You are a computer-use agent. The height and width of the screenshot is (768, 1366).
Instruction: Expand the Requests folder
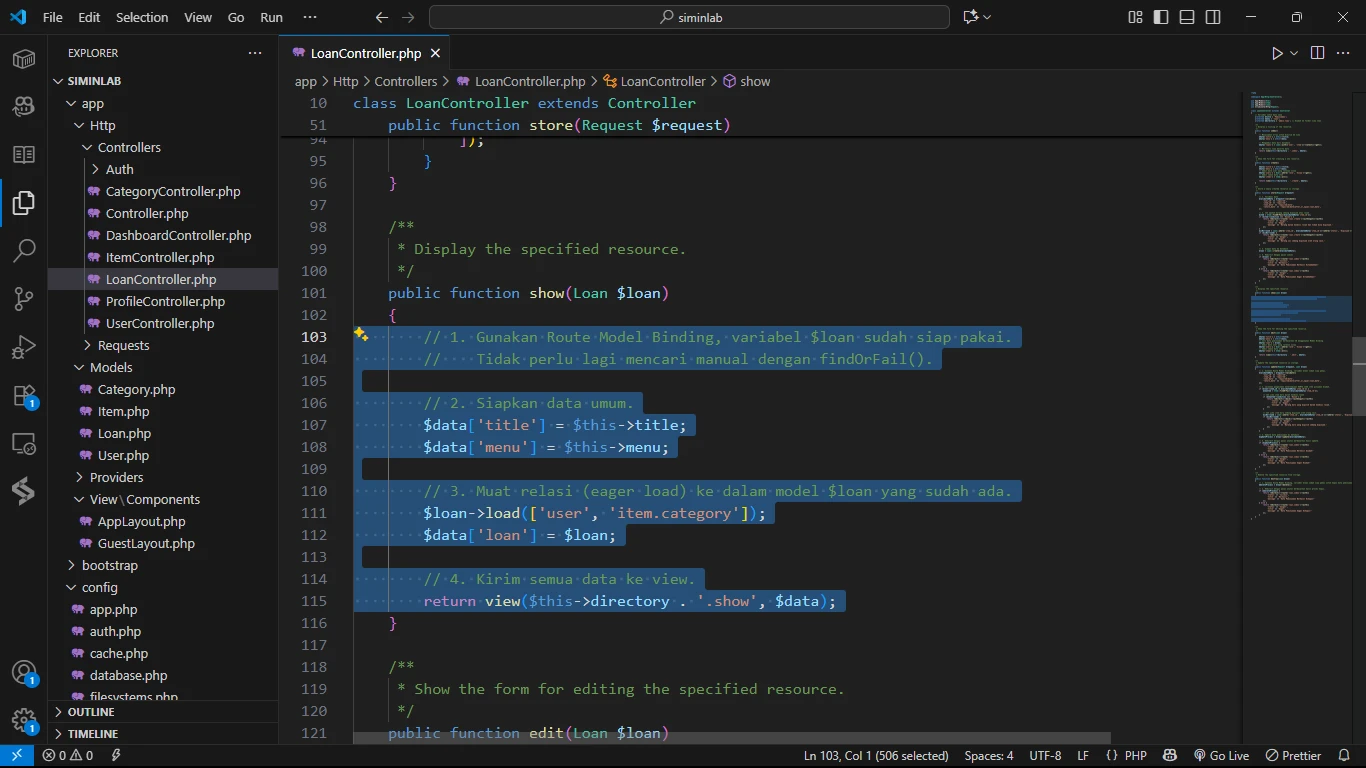click(x=123, y=345)
